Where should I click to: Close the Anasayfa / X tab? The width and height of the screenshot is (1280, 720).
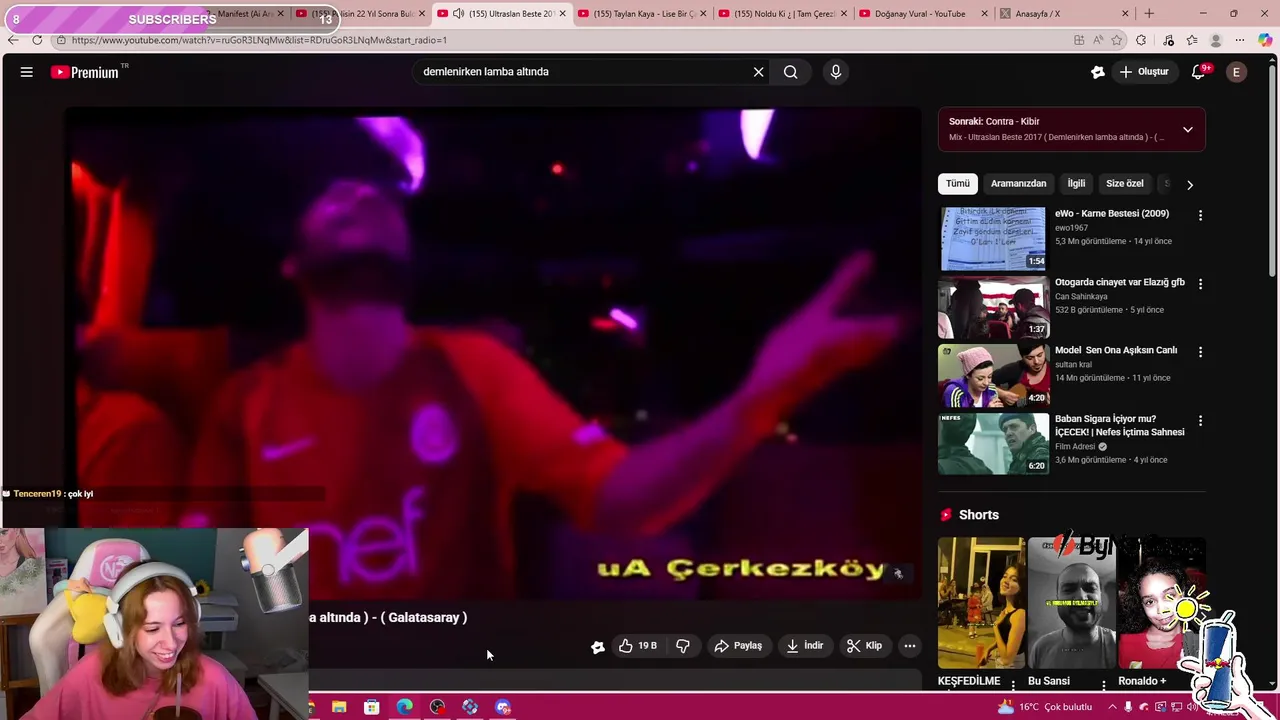click(1125, 14)
